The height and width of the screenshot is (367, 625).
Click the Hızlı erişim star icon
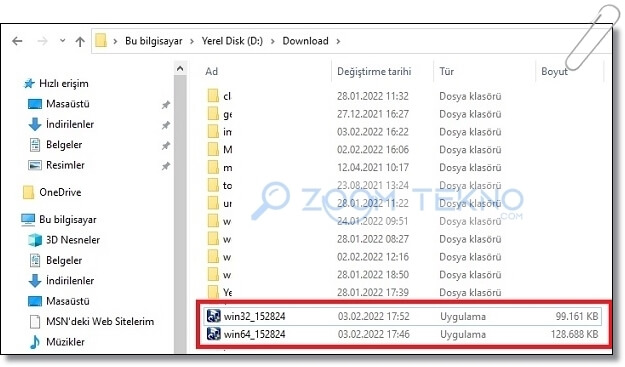pyautogui.click(x=29, y=84)
